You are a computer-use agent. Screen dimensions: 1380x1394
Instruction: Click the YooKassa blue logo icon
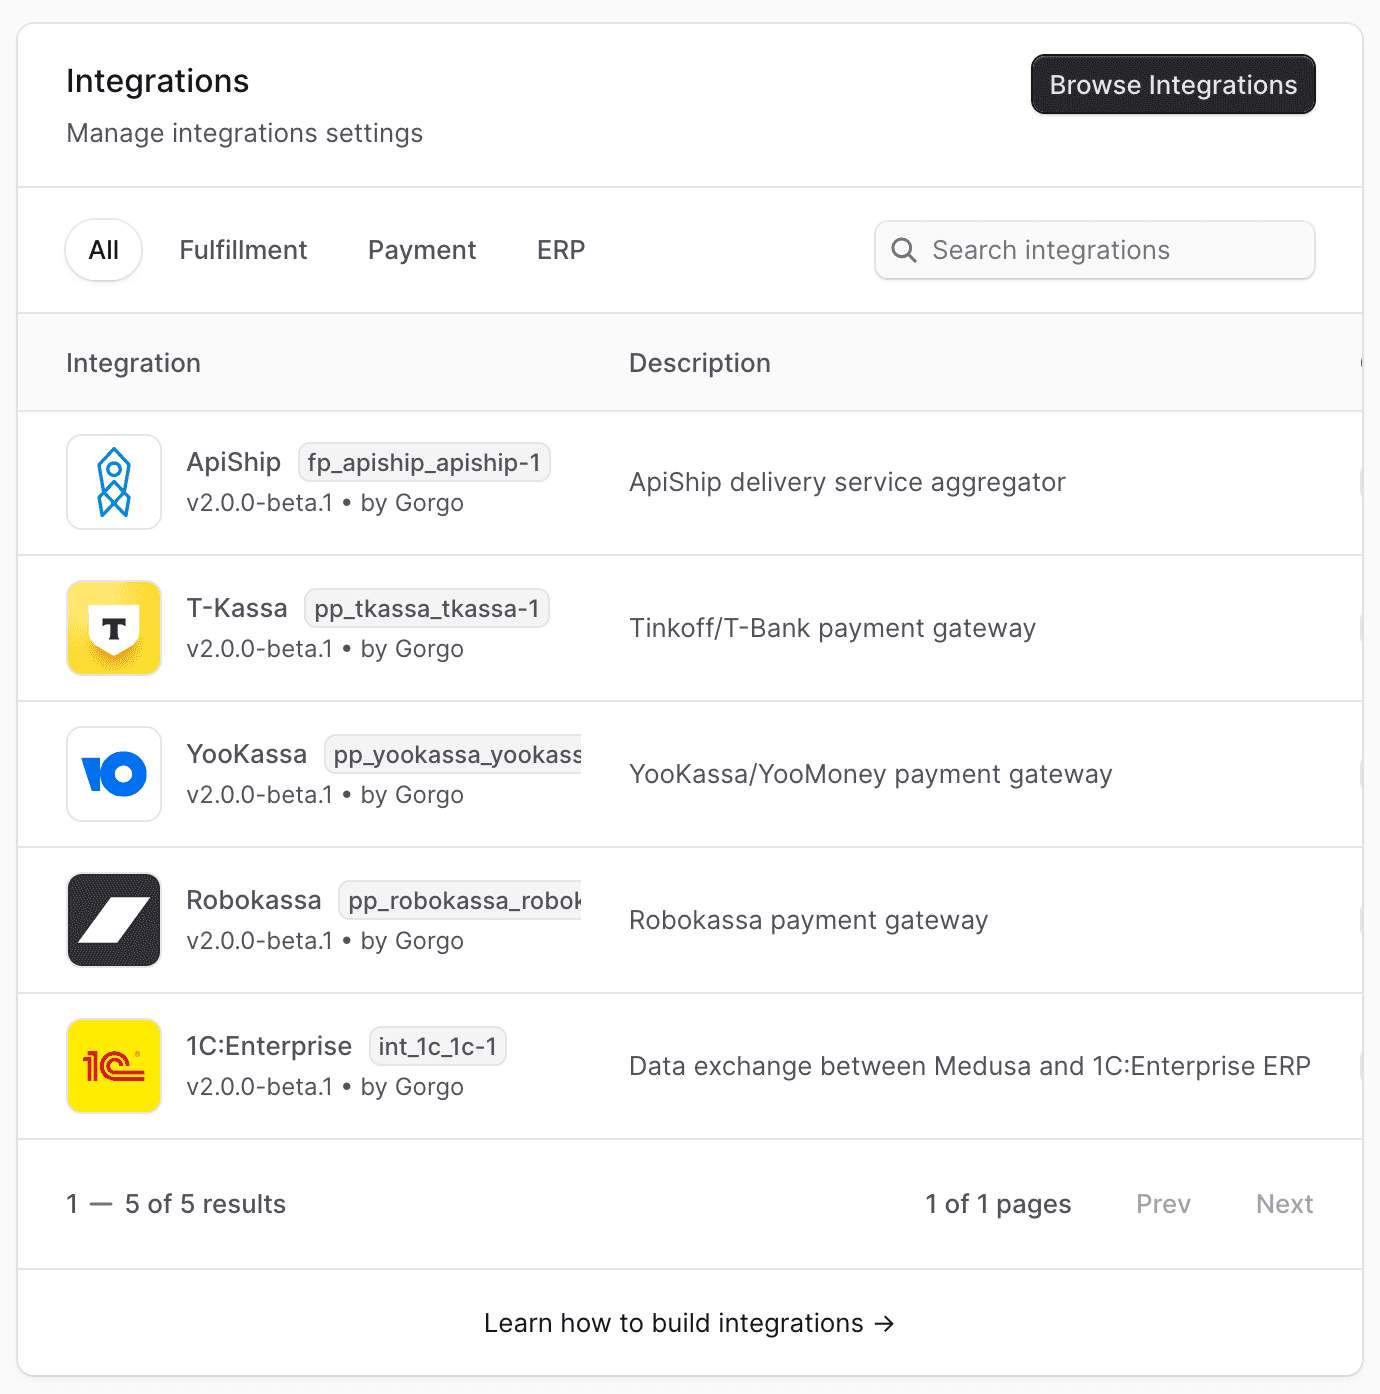pos(114,774)
